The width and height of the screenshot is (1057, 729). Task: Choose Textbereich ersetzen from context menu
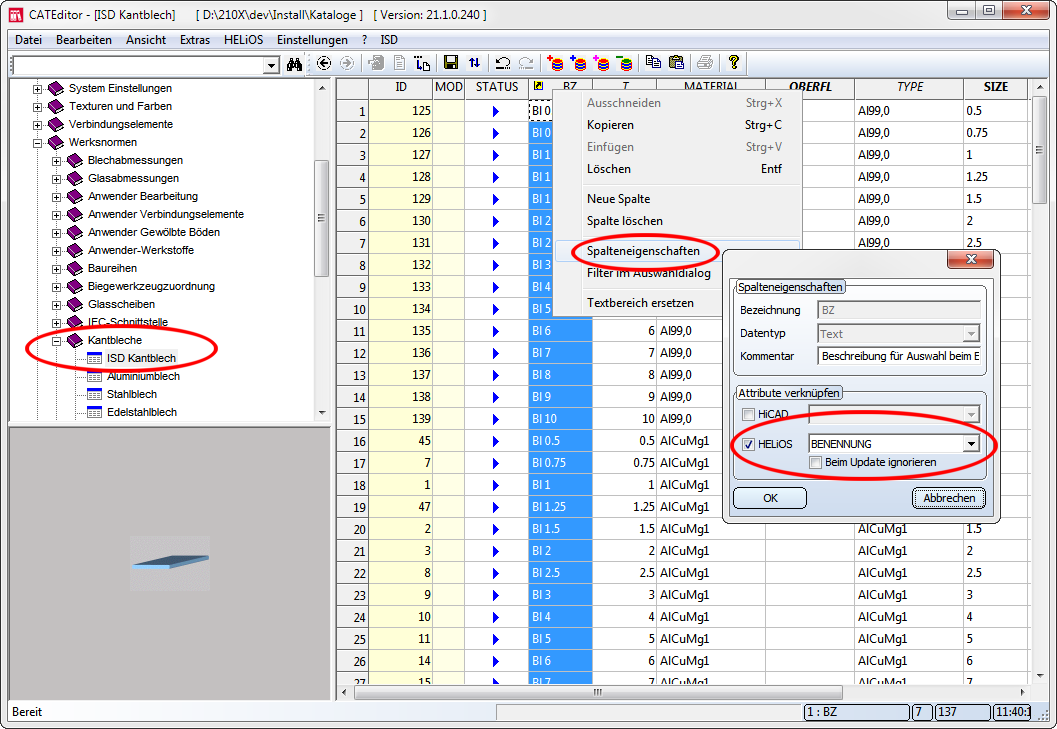[638, 303]
